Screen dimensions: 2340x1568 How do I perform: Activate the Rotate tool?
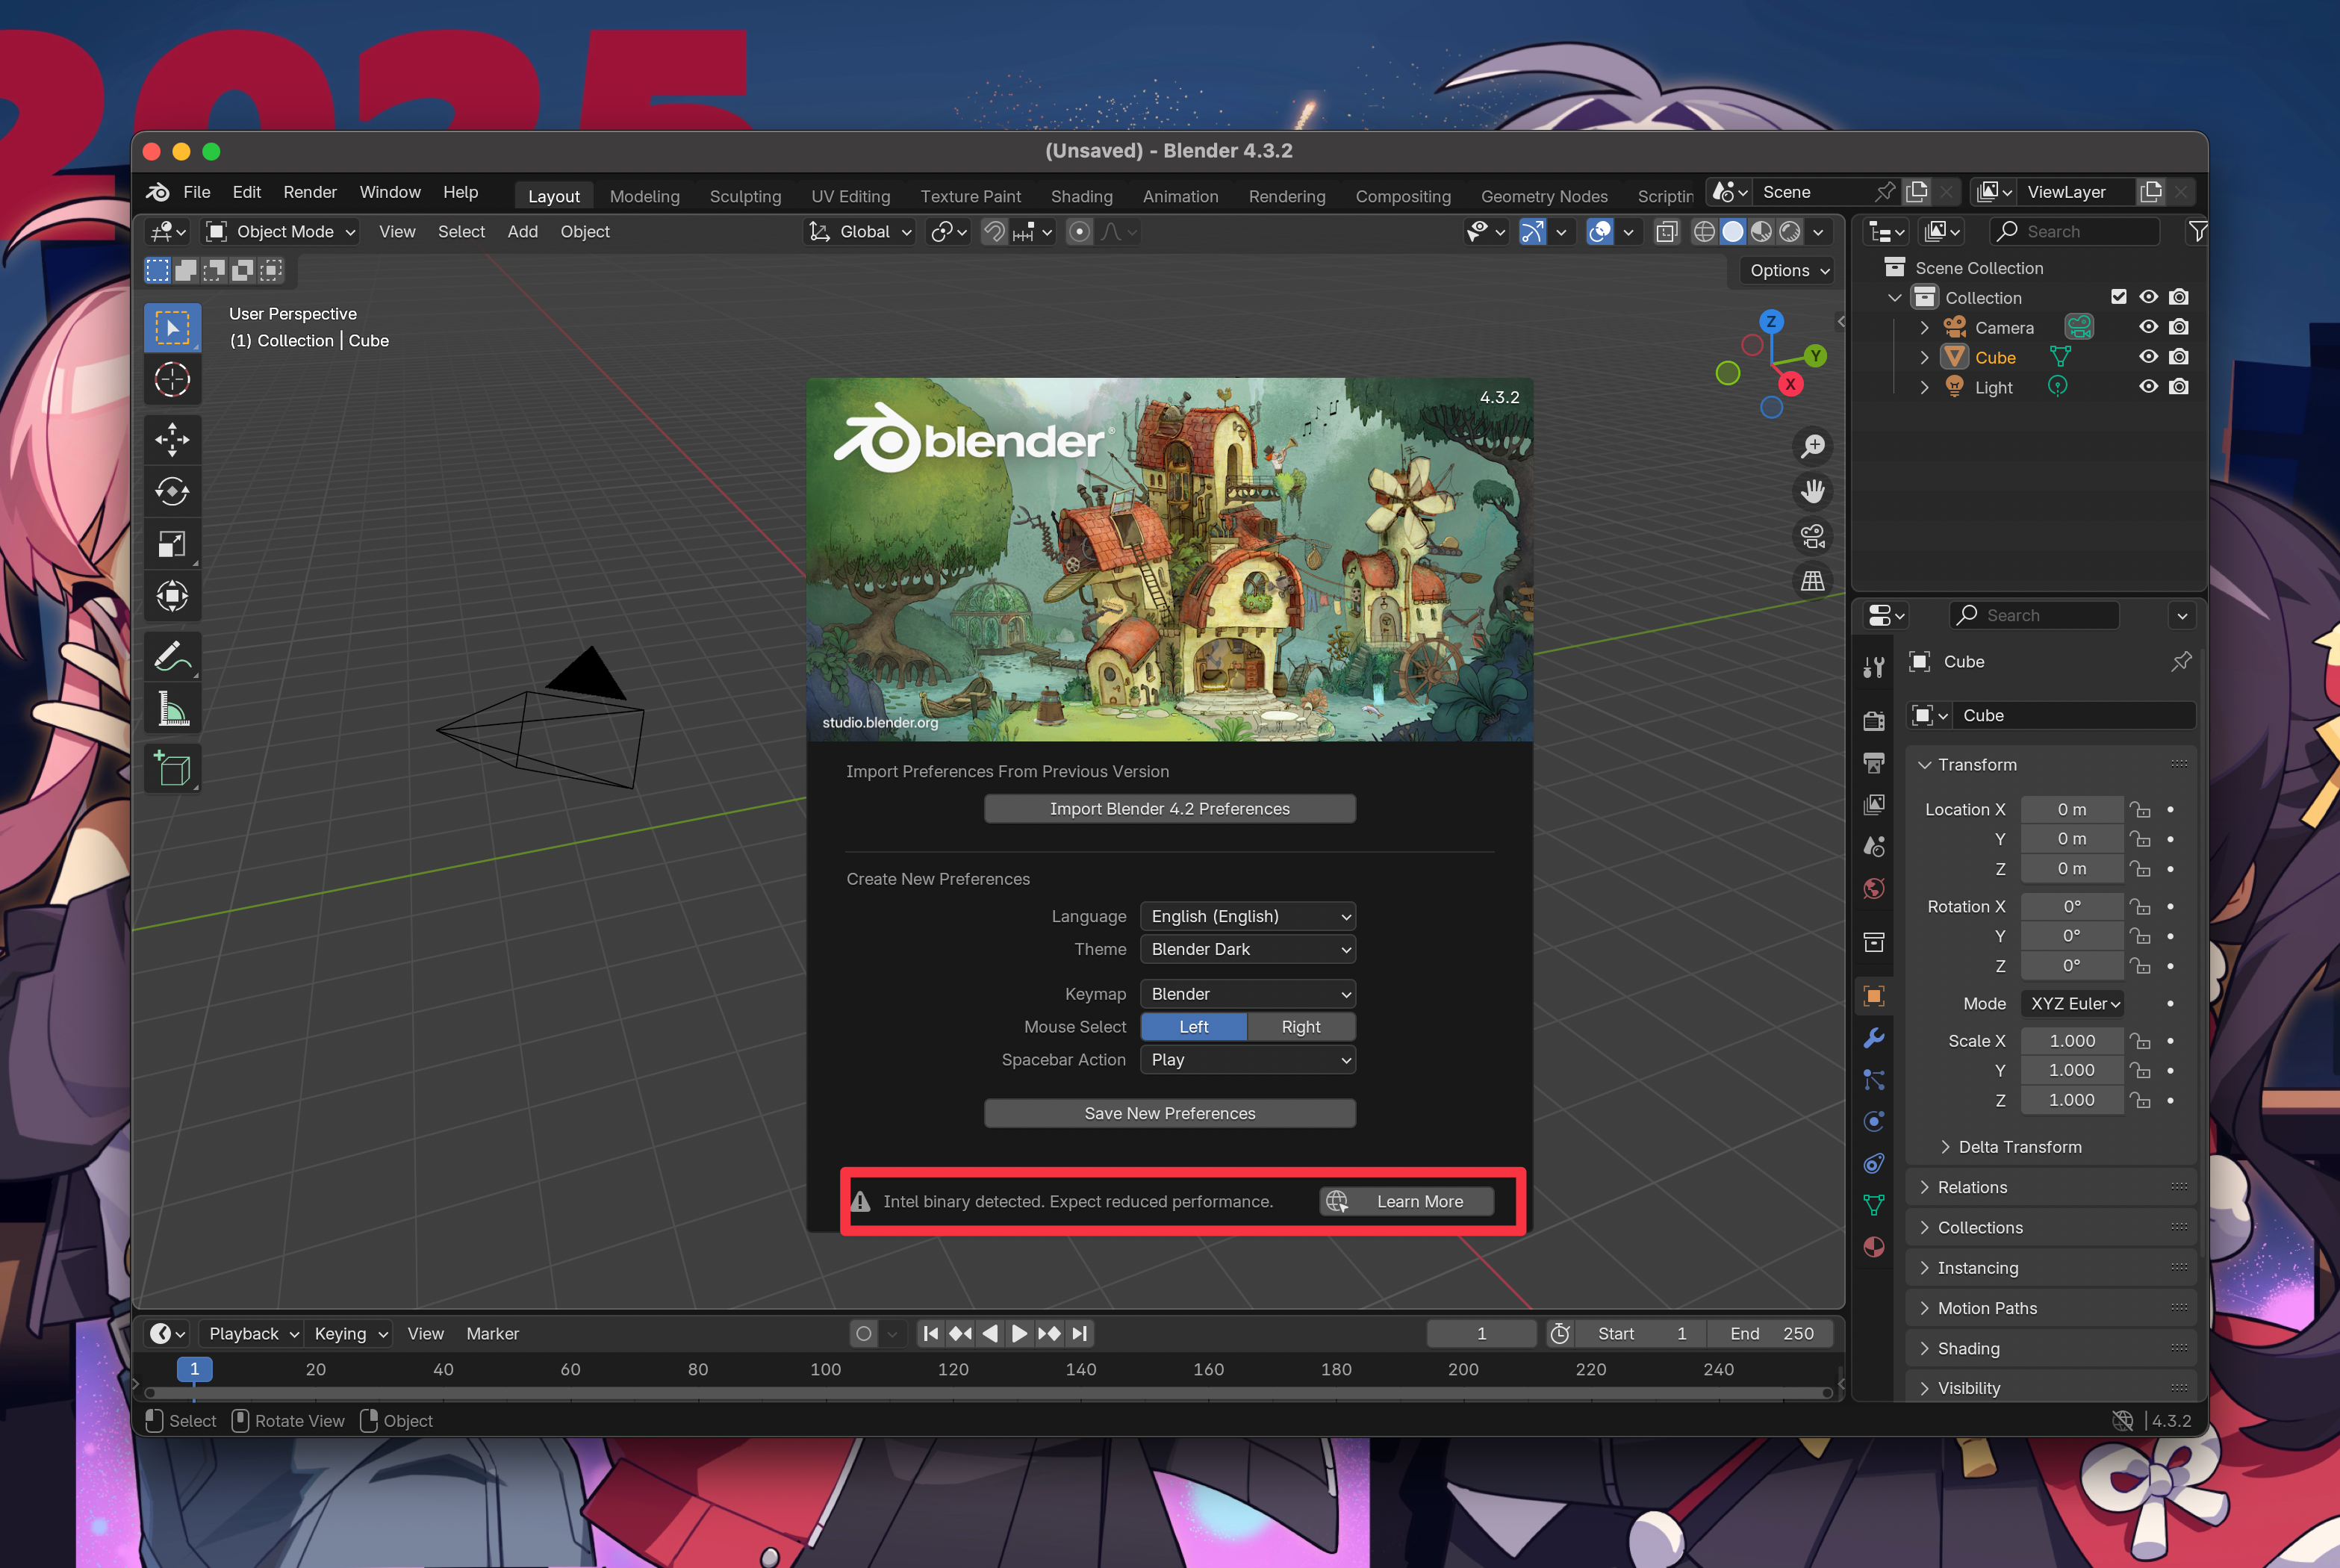172,492
